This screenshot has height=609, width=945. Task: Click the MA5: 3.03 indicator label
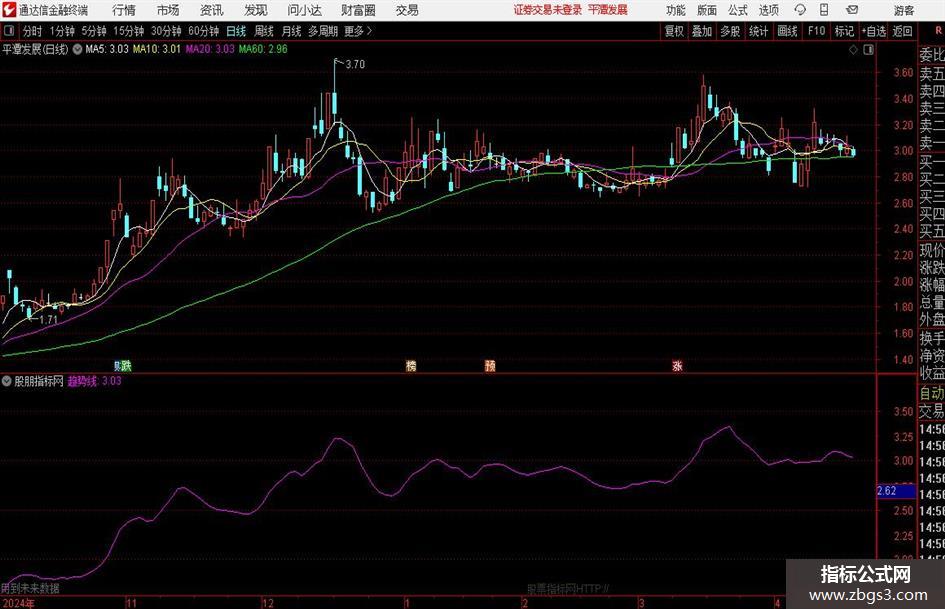(107, 49)
